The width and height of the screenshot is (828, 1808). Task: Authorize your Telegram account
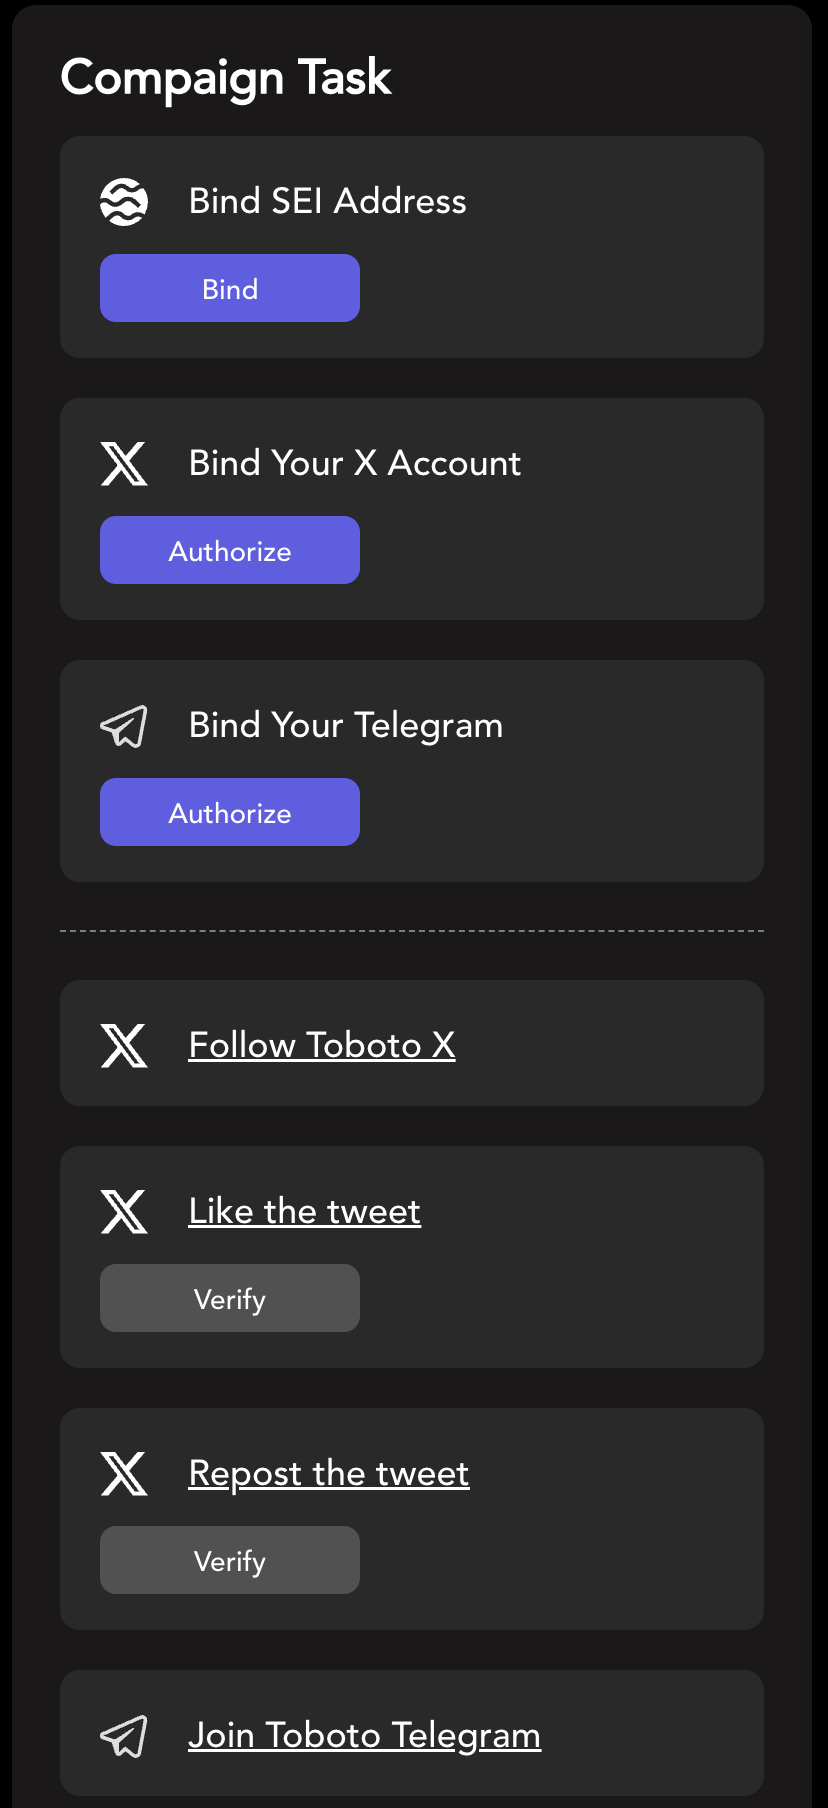230,813
